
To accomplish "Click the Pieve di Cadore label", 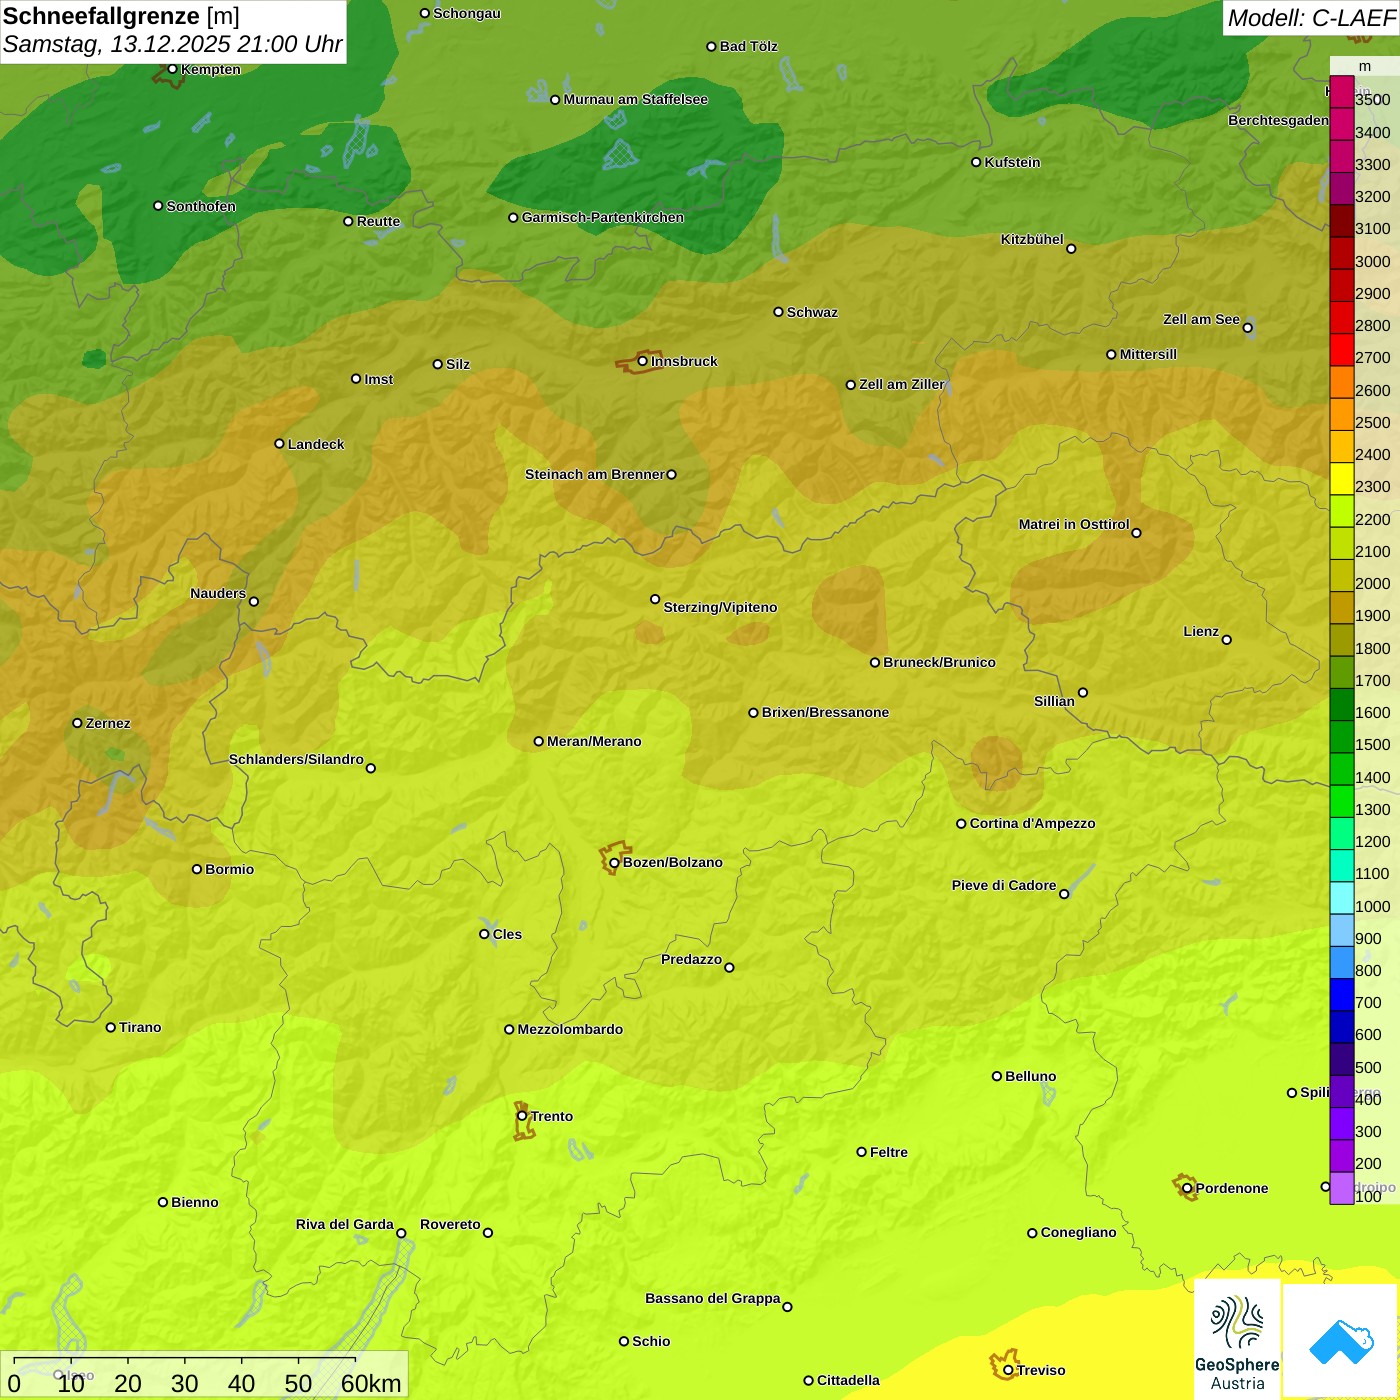I will (1004, 885).
